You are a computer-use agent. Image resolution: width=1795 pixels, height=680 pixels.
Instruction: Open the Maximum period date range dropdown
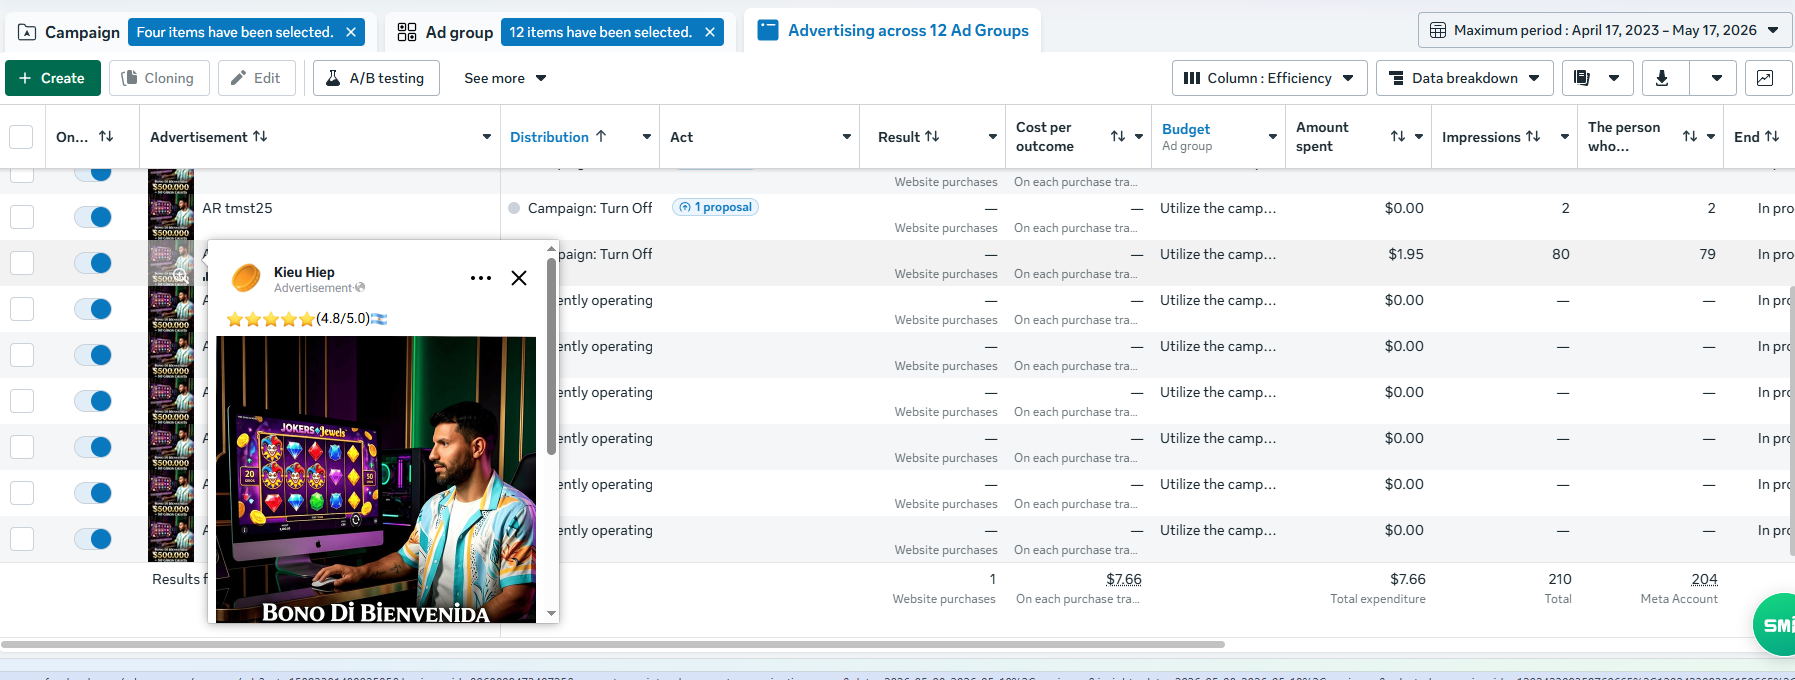[x=1605, y=30]
